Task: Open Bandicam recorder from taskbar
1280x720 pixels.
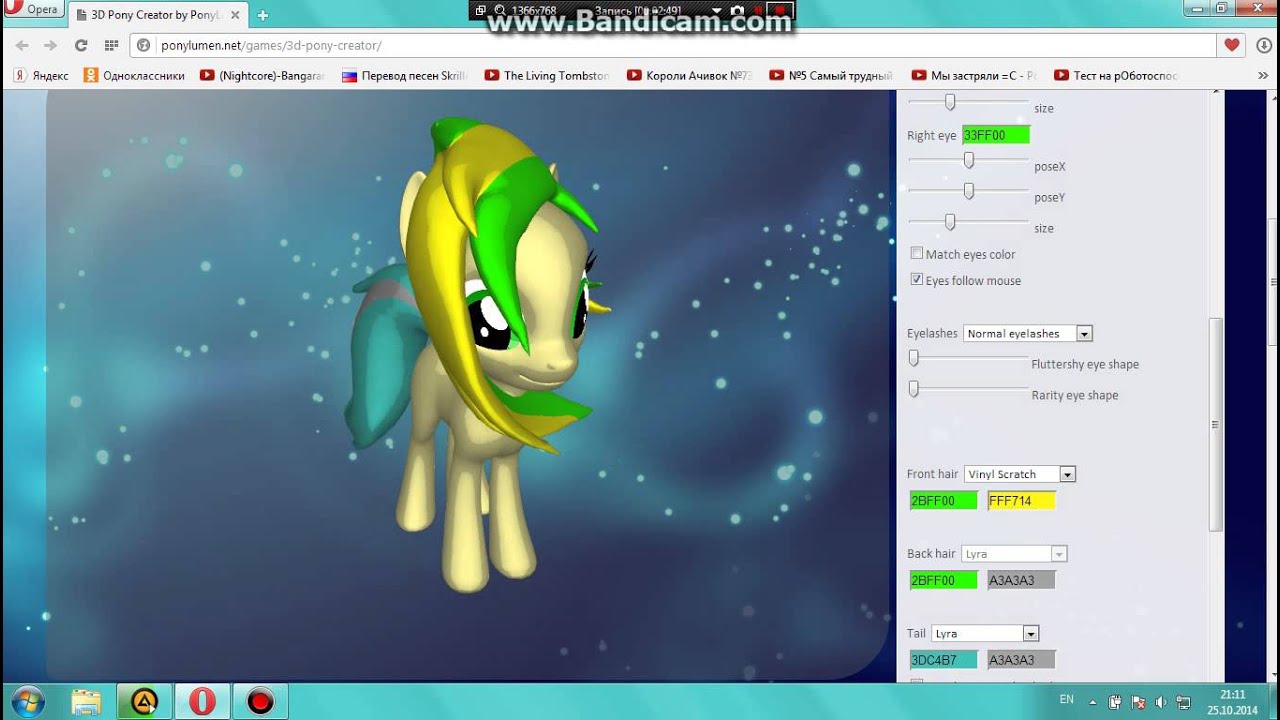Action: point(260,702)
